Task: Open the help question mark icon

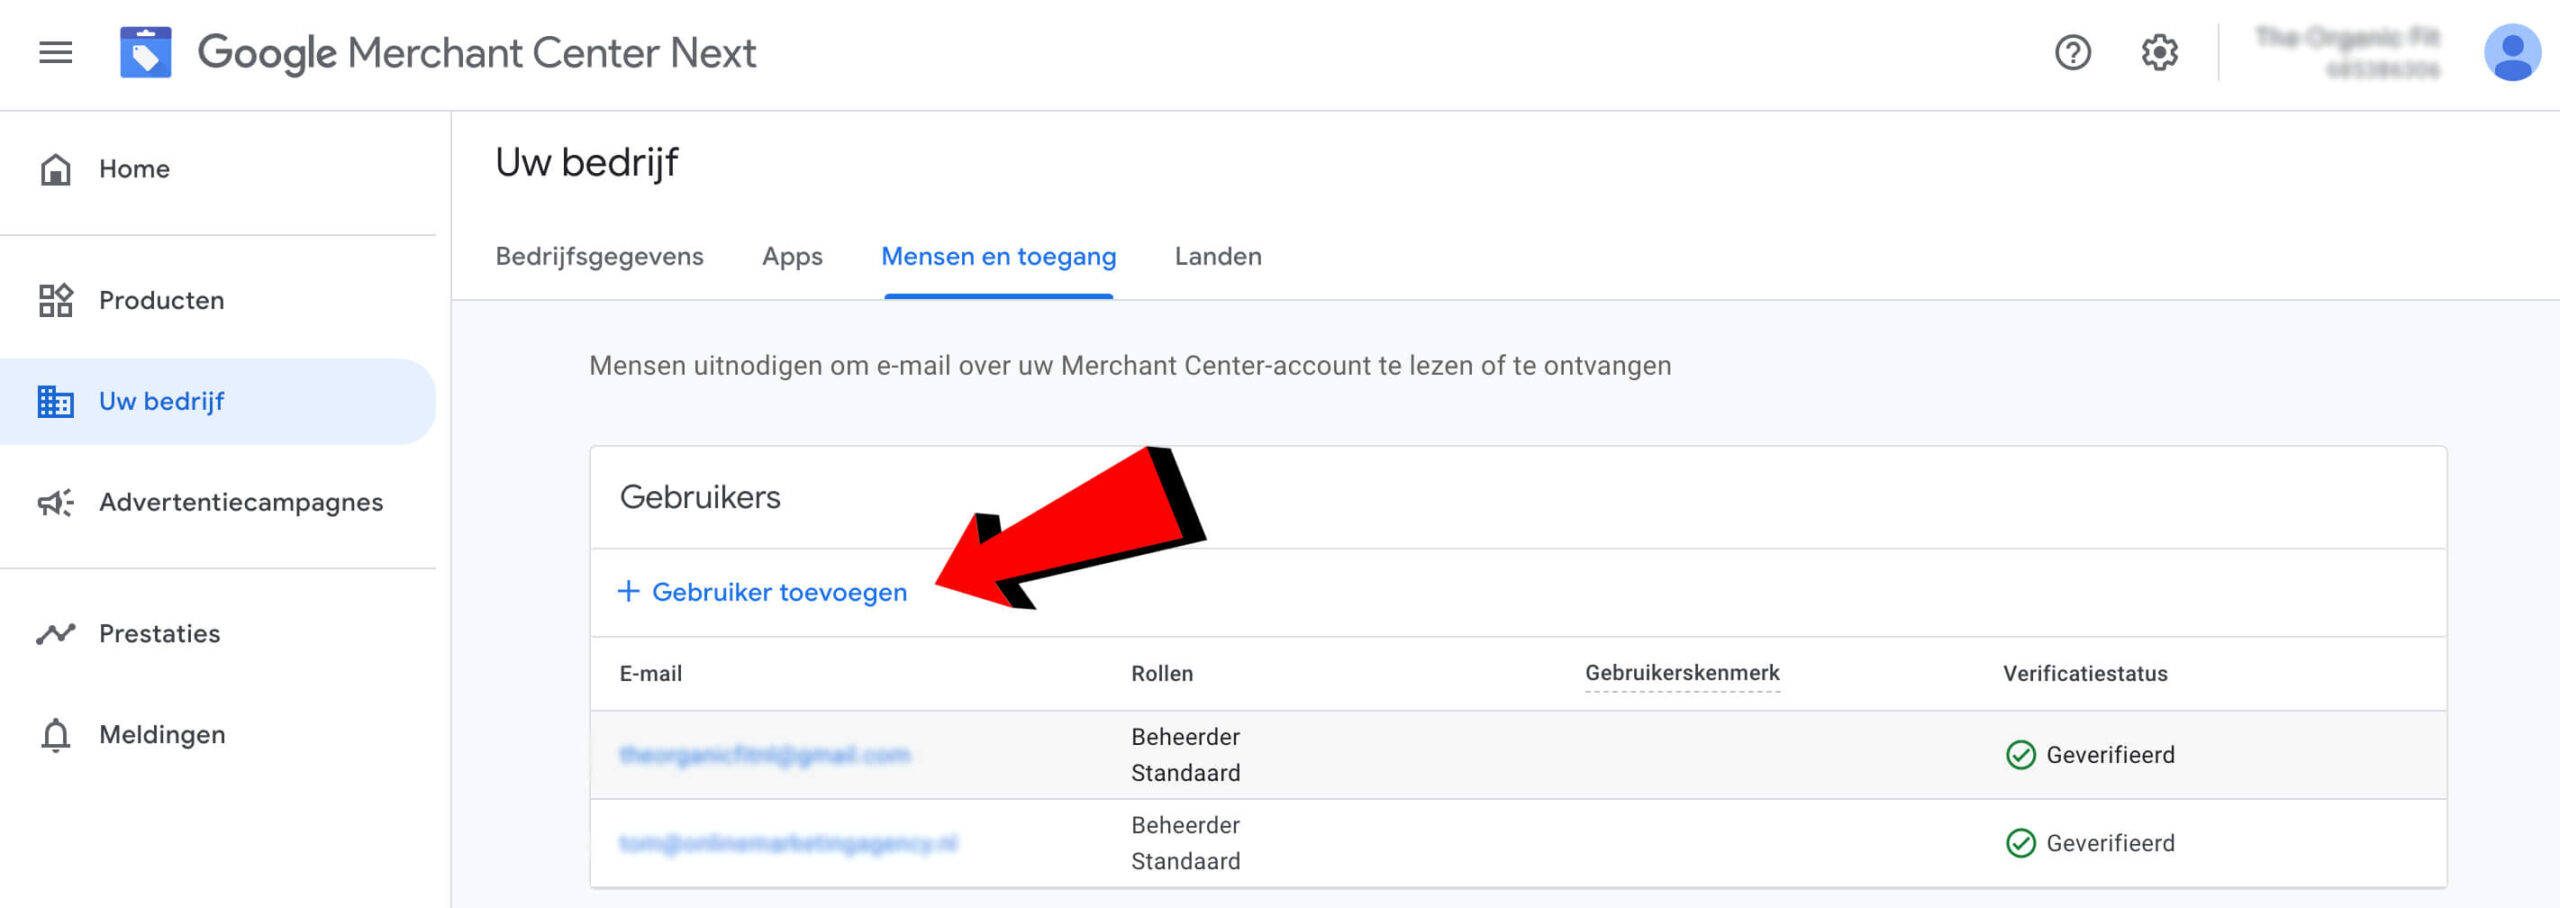Action: click(2073, 52)
